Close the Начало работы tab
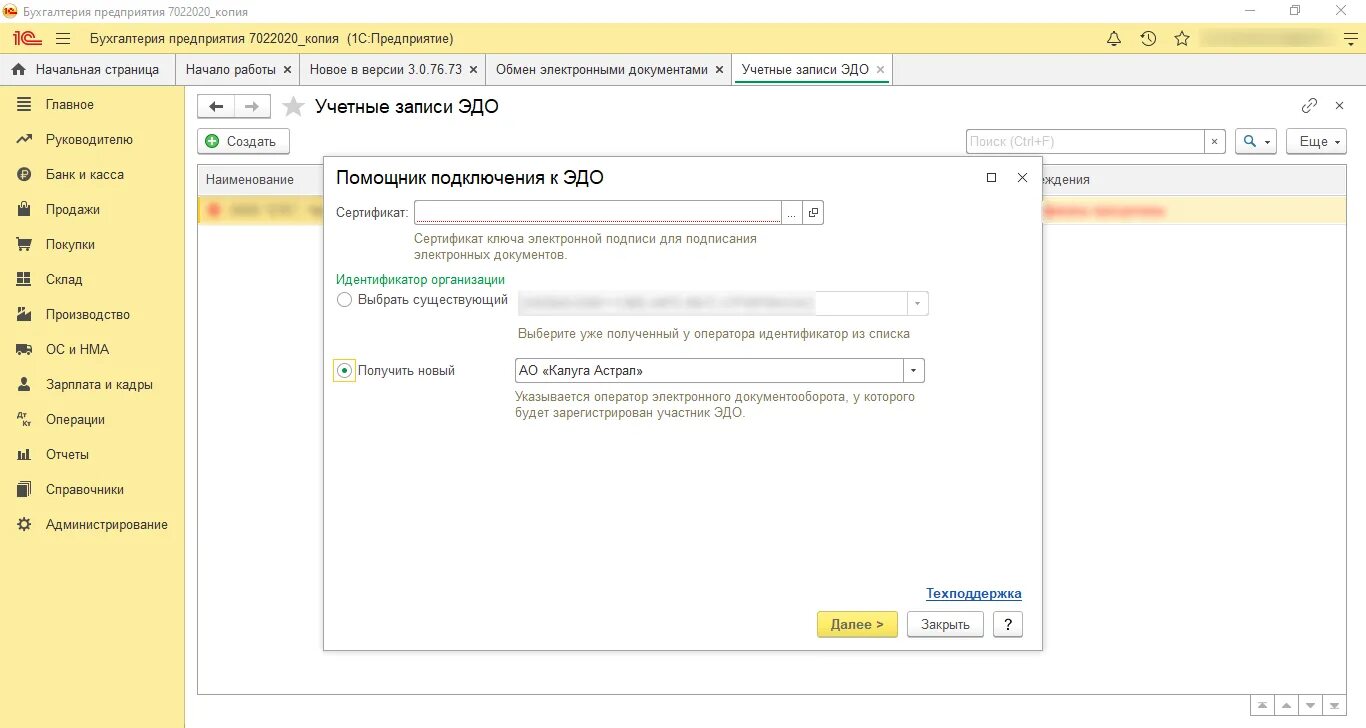The image size is (1366, 728). point(288,70)
